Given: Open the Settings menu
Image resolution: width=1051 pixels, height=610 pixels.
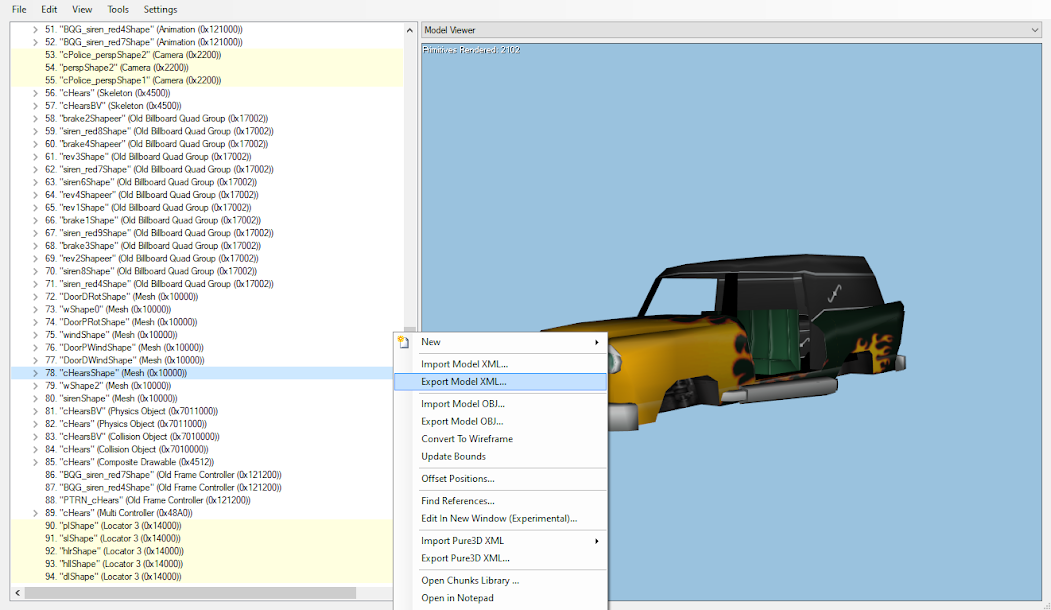Looking at the screenshot, I should coord(160,9).
